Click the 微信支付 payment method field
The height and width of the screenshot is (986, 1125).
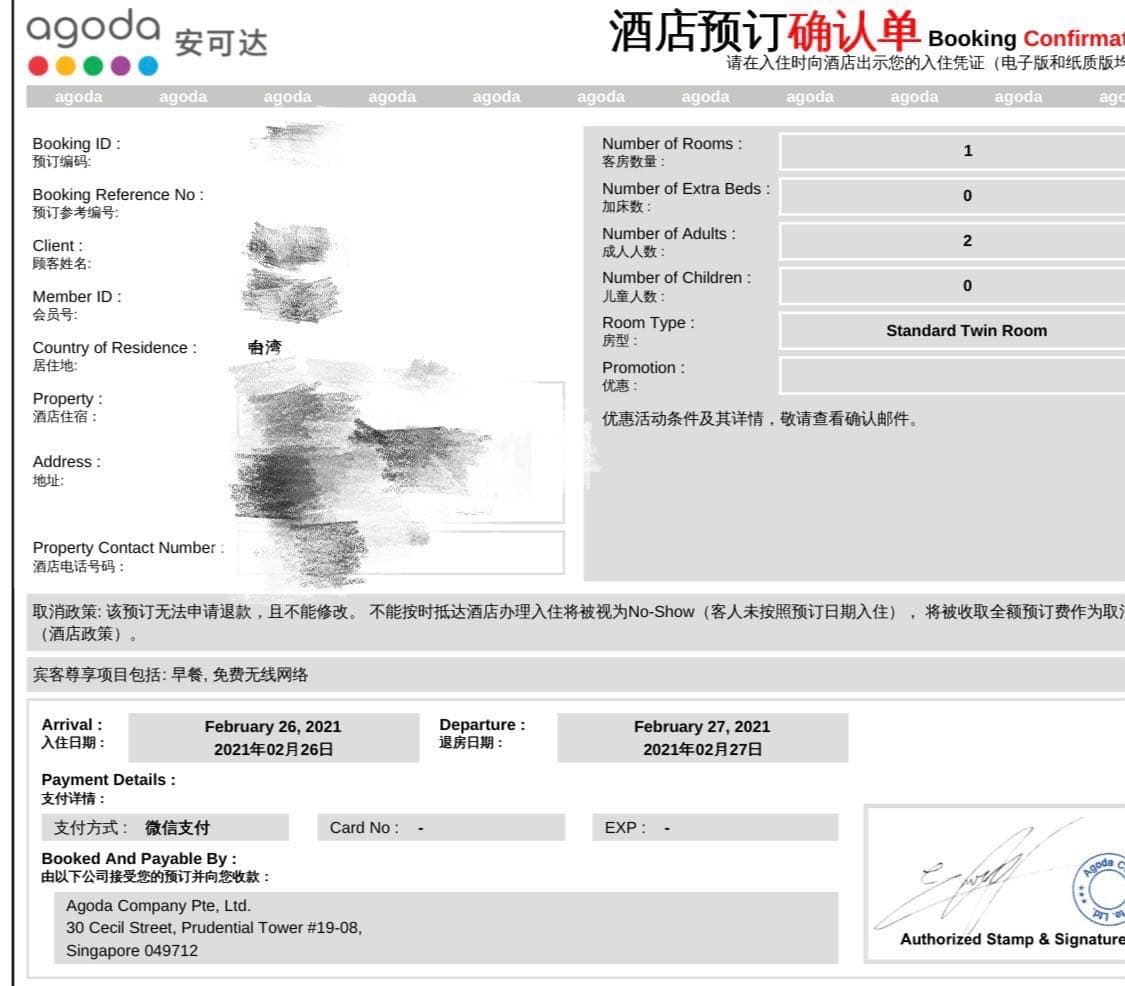click(165, 827)
